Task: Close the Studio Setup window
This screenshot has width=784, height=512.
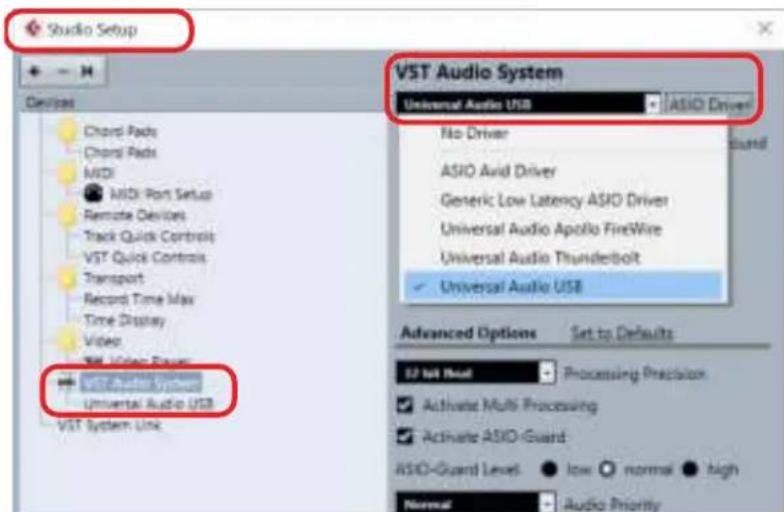Action: [765, 28]
